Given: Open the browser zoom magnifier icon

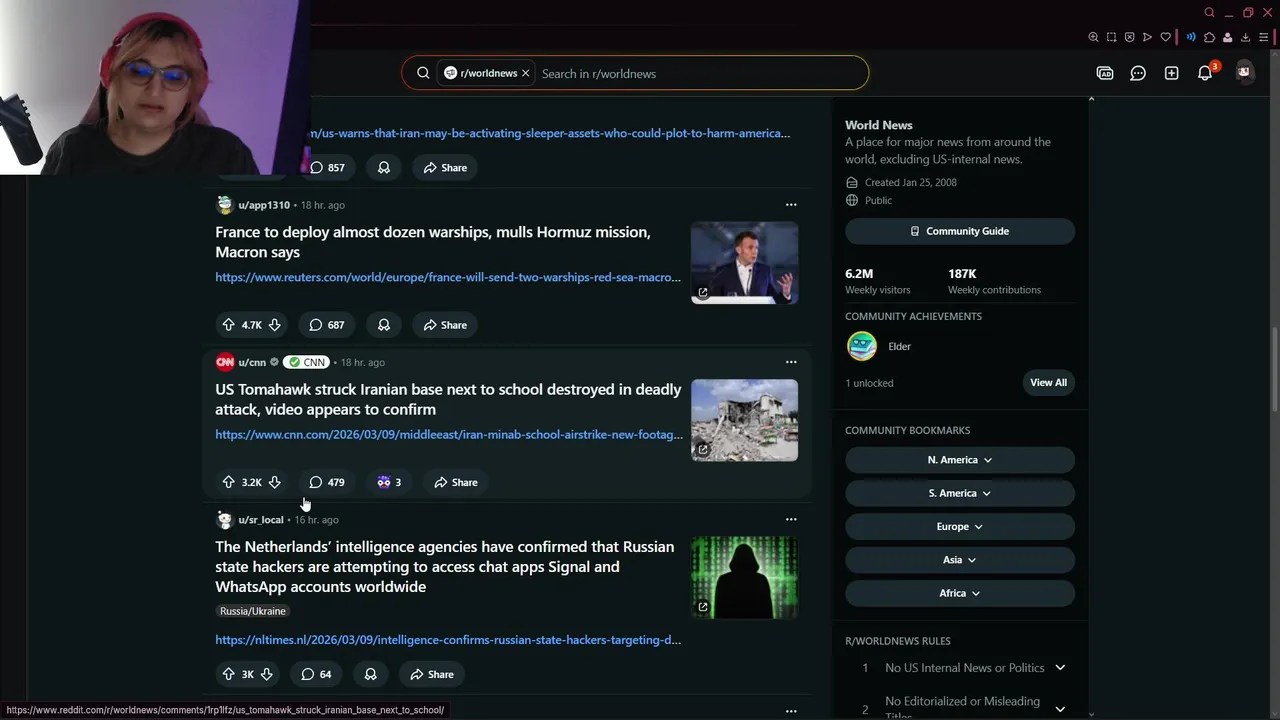Looking at the screenshot, I should tap(1093, 37).
